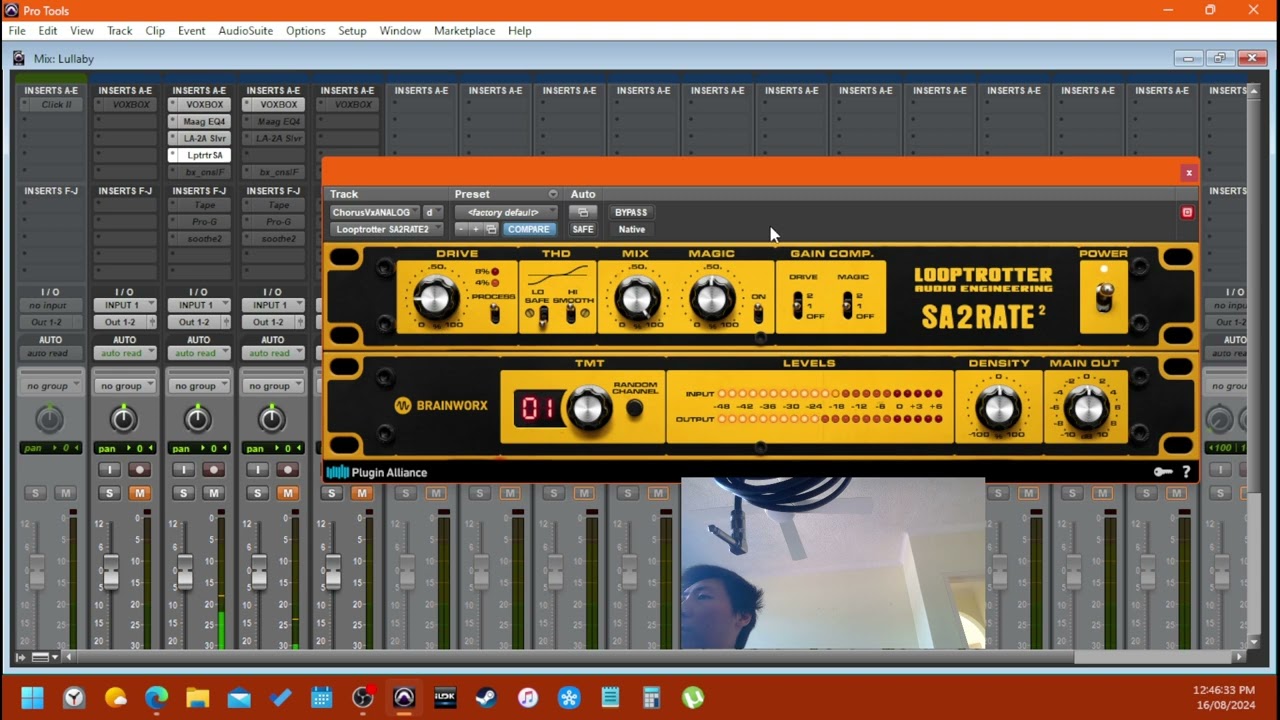1280x720 pixels.
Task: Click the BYPASS button
Action: pyautogui.click(x=631, y=212)
